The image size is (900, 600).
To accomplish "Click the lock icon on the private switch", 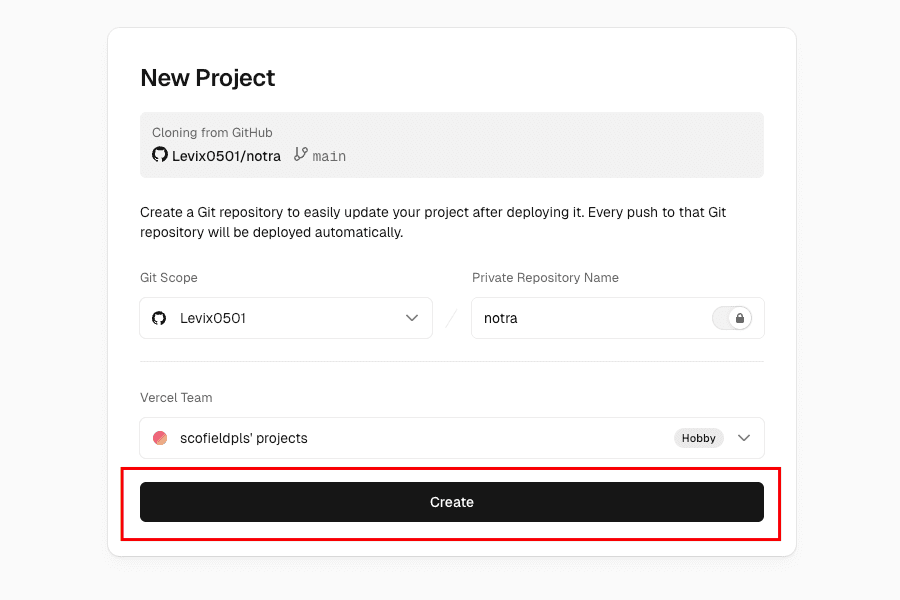I will (740, 318).
